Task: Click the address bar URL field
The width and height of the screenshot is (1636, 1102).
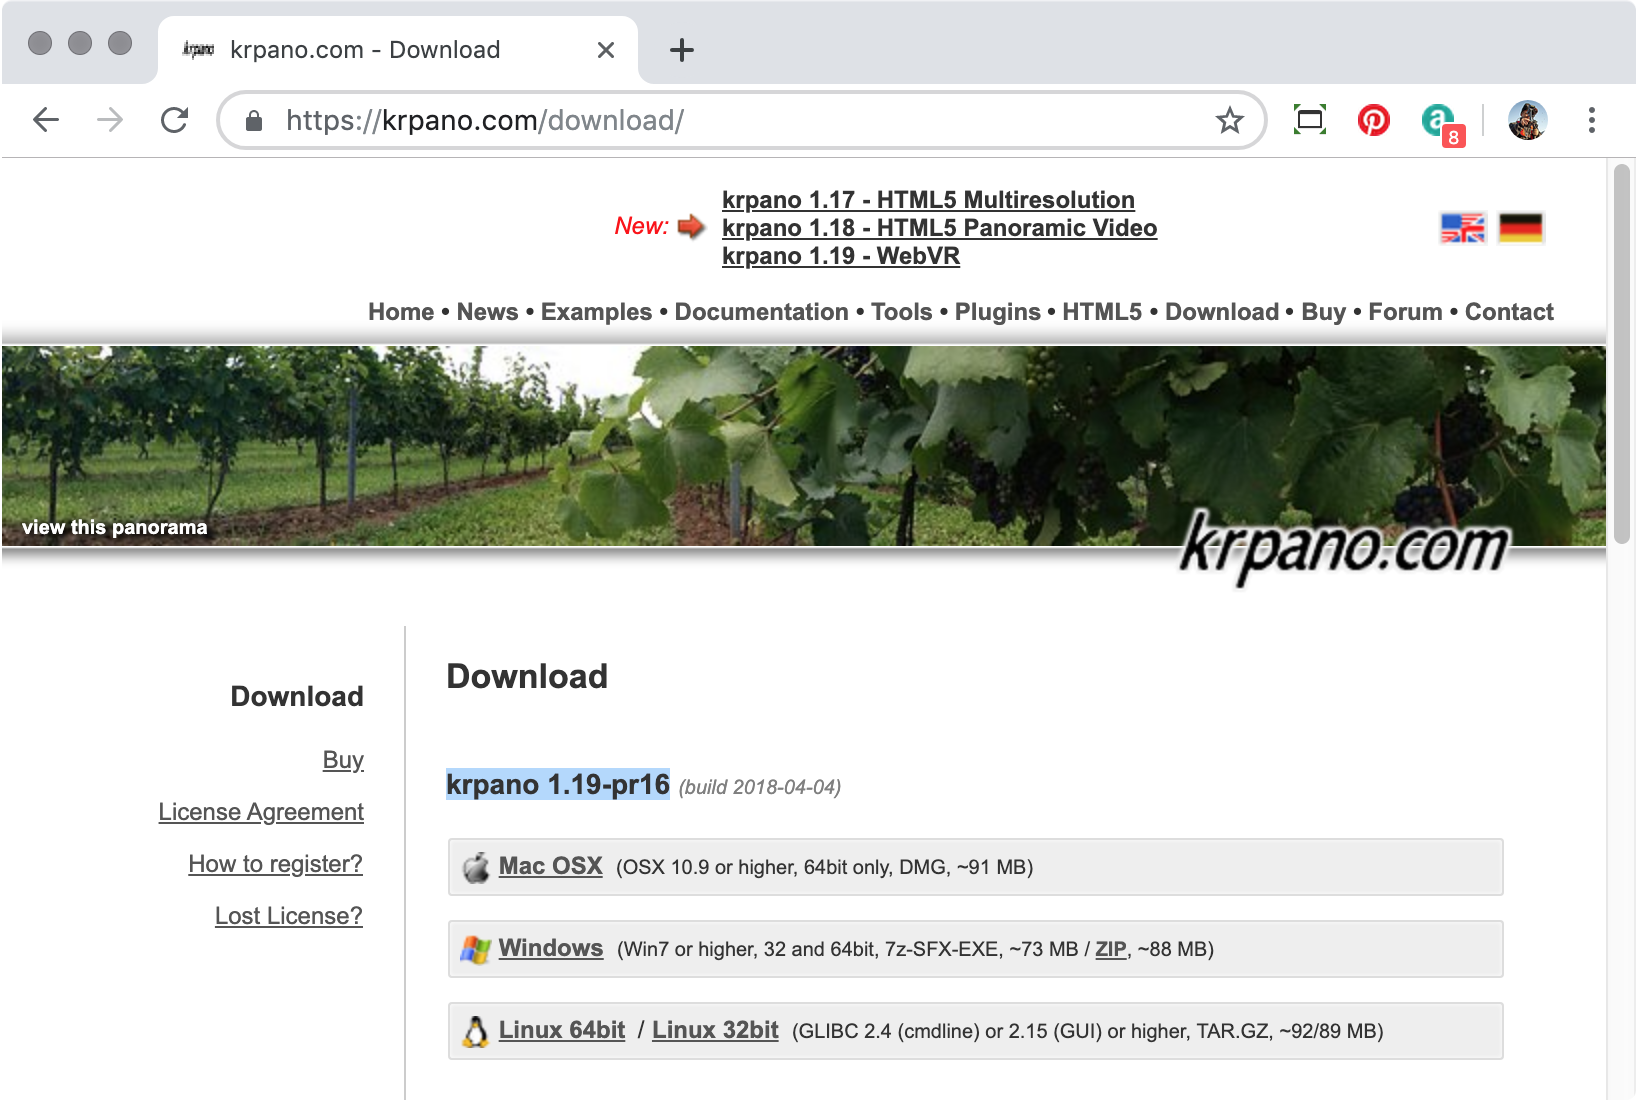Action: tap(740, 120)
